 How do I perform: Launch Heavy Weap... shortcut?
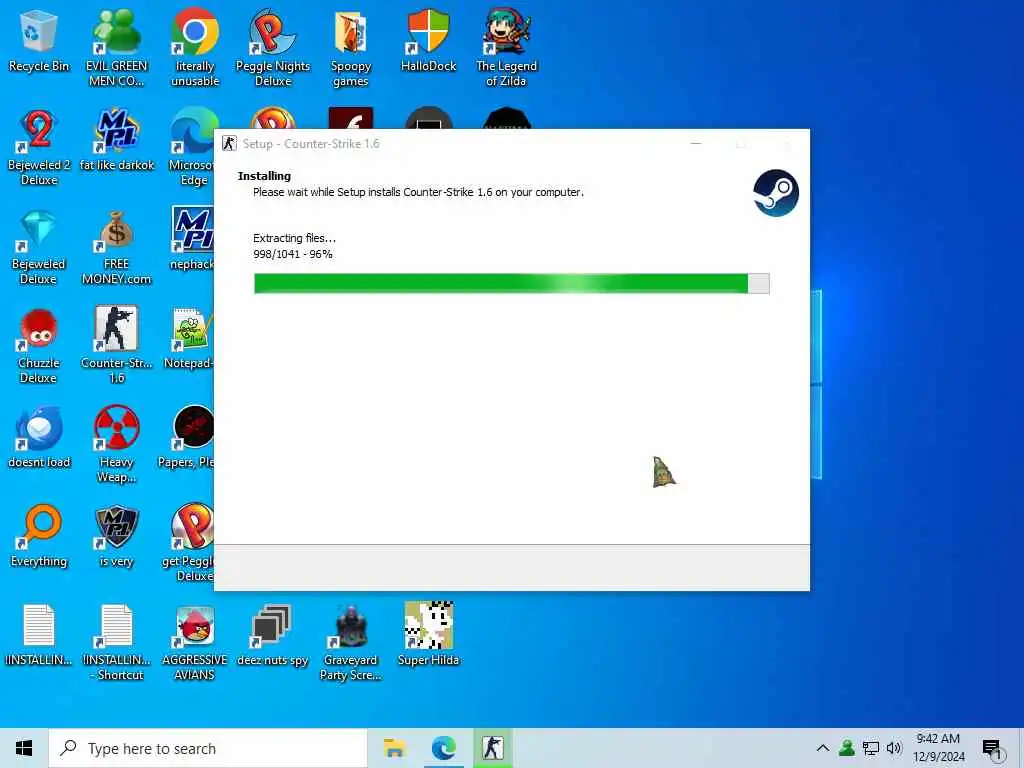116,445
